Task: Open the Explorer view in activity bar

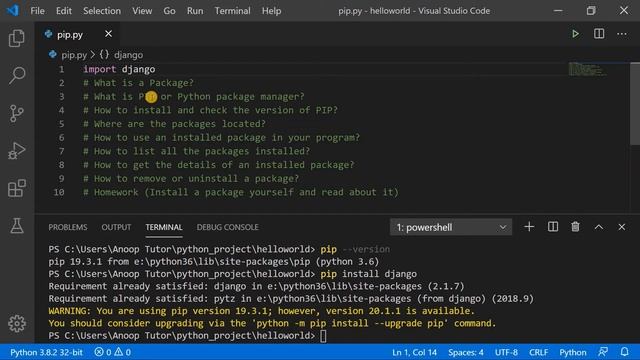Action: (17, 38)
